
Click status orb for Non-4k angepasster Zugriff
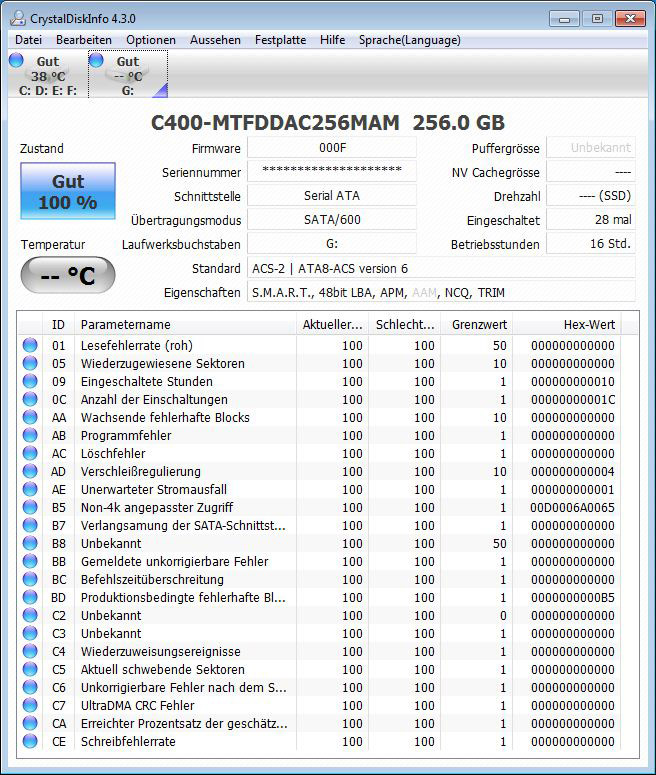[x=30, y=507]
